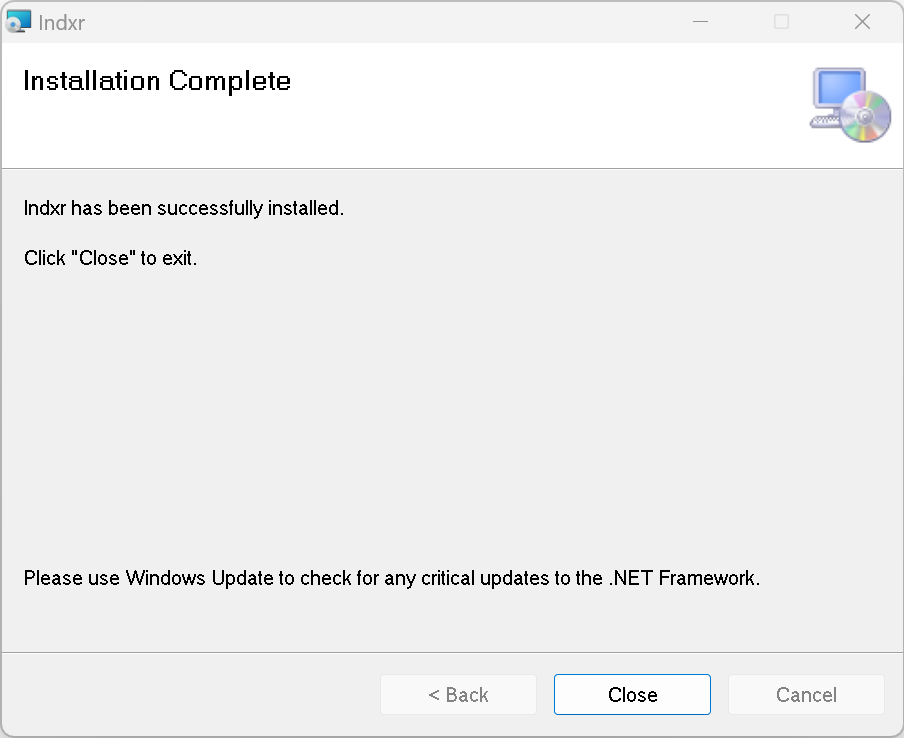
Task: Click the rainbow CD disc in header graphic
Action: 865,116
